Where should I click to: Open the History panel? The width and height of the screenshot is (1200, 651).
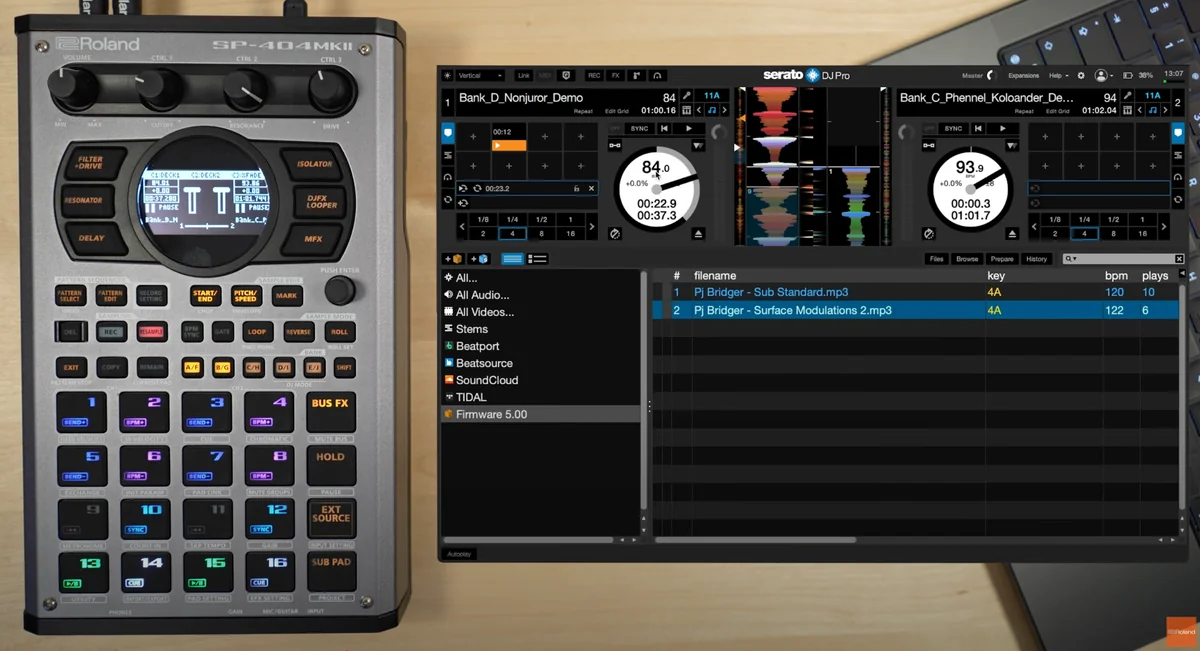[1037, 259]
